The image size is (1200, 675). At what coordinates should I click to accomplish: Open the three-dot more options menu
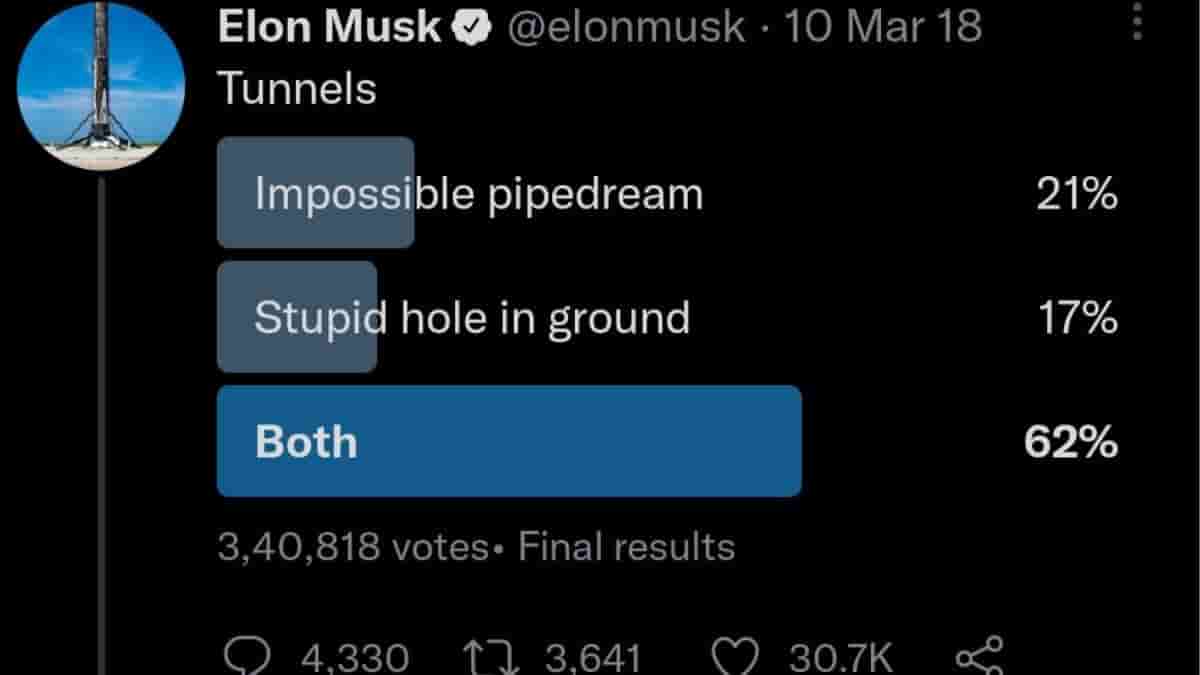tap(1137, 20)
